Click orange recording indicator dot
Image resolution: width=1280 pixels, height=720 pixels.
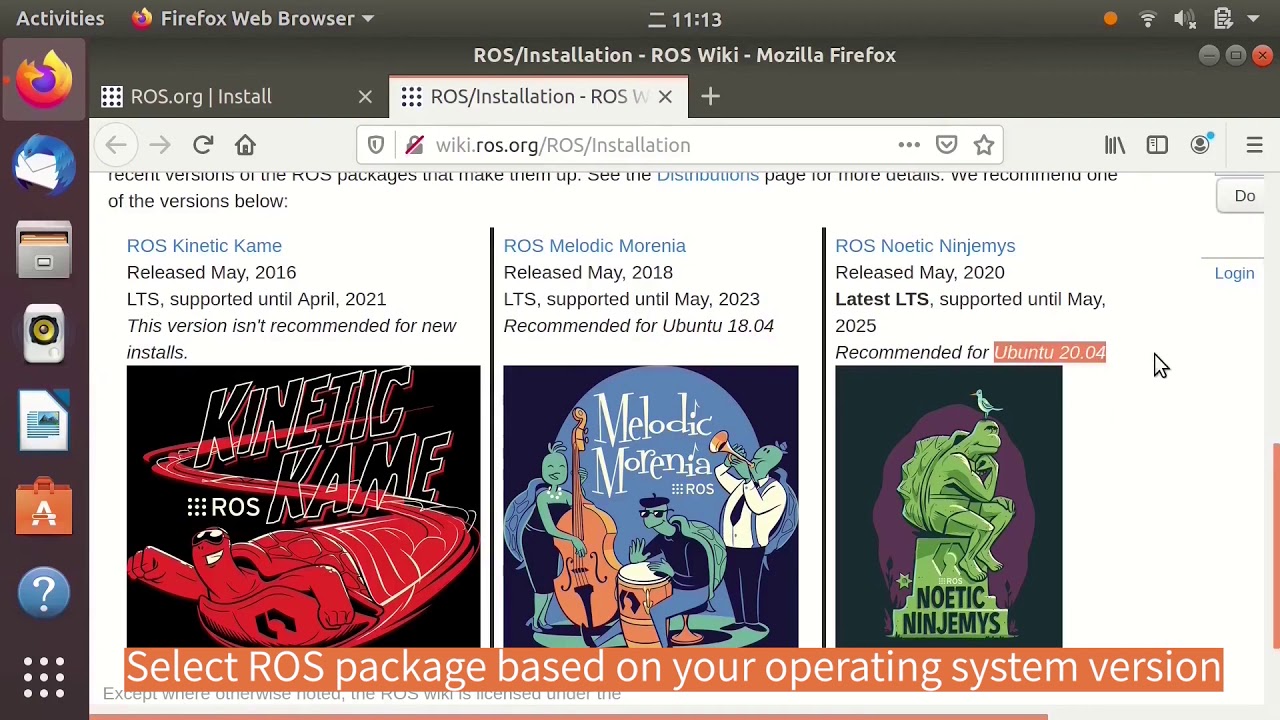point(1110,19)
